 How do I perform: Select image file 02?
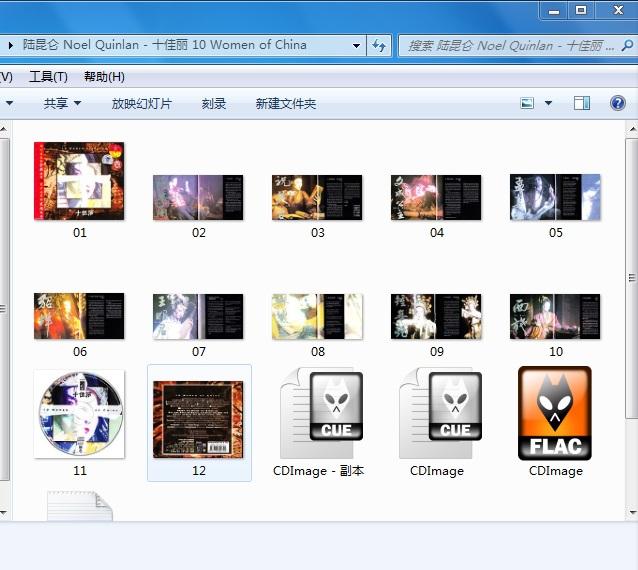[x=198, y=197]
